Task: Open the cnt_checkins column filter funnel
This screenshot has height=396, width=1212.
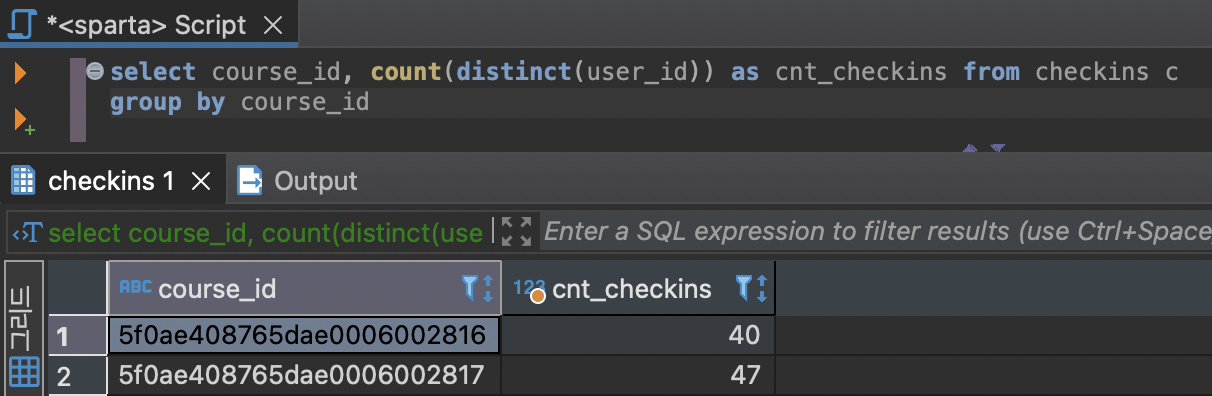Action: [744, 288]
